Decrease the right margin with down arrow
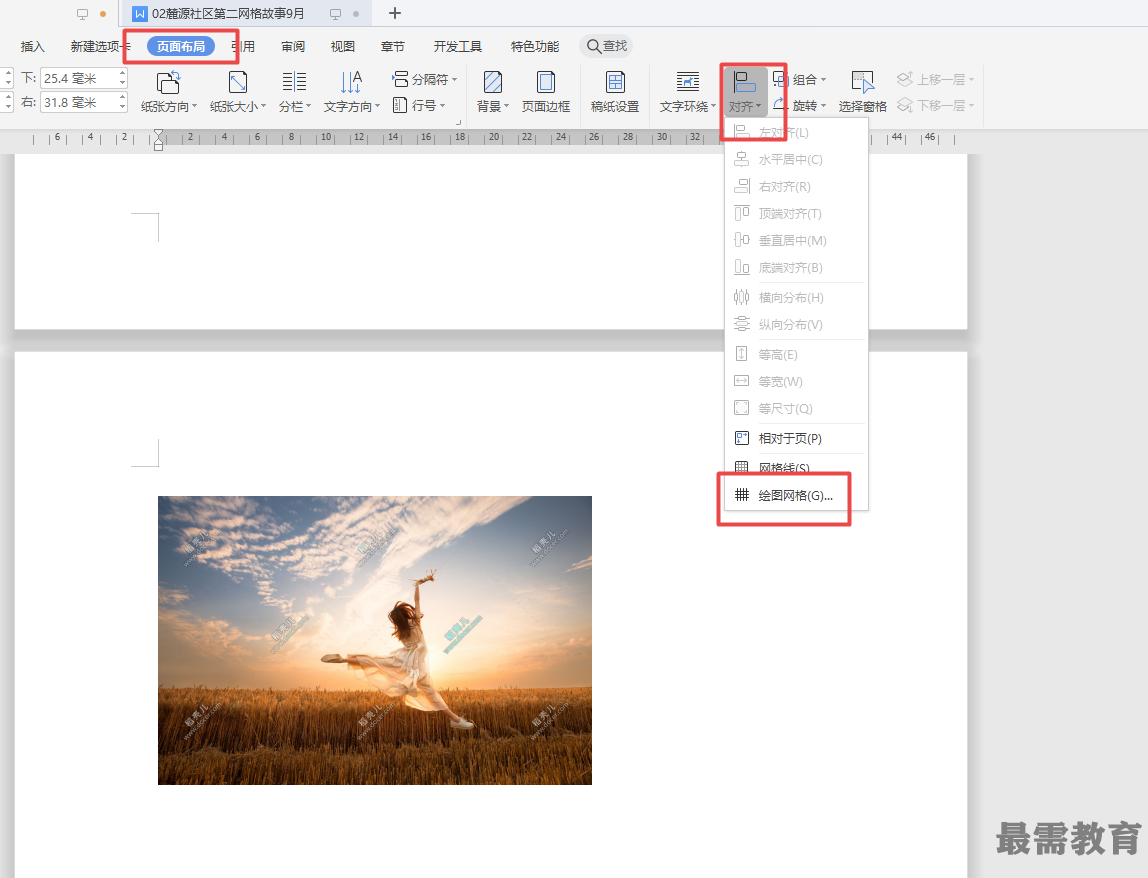The image size is (1148, 878). click(x=122, y=108)
